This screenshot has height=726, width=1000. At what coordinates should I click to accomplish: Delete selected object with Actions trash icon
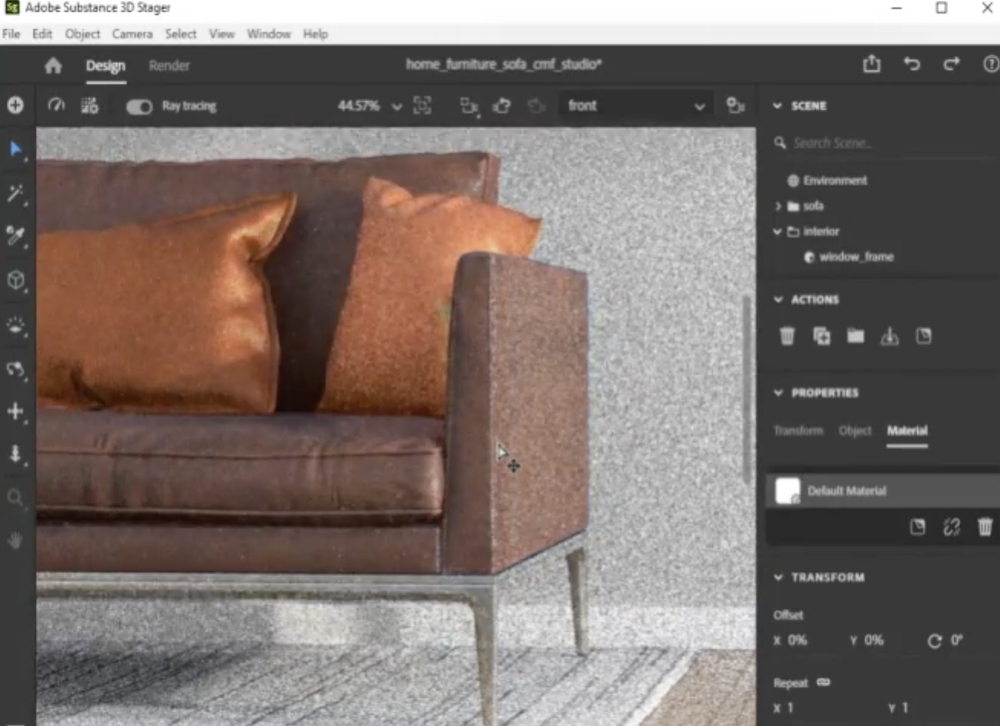[787, 336]
